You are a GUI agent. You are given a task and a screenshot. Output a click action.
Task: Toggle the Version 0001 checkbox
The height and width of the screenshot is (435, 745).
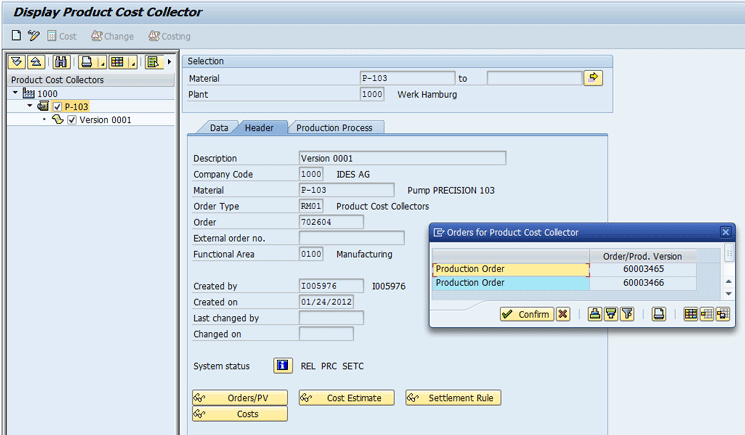72,120
